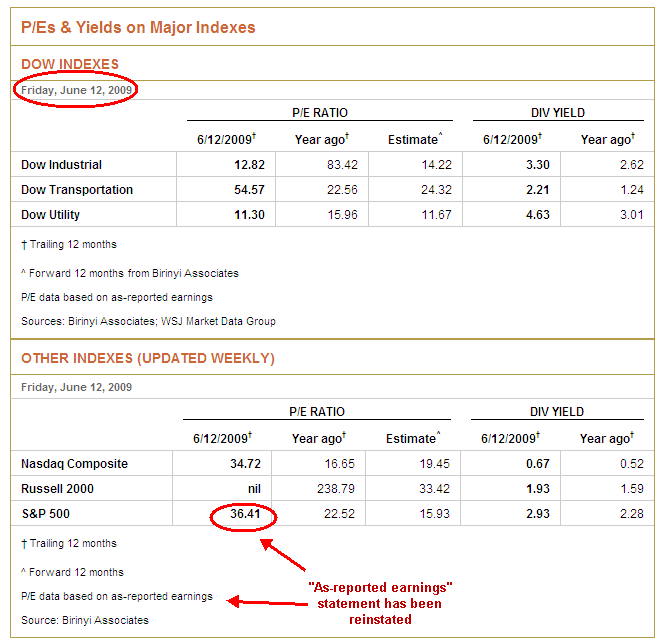670x641 pixels.
Task: Select the Dow Utility dividend yield 4.63
Action: (x=536, y=215)
